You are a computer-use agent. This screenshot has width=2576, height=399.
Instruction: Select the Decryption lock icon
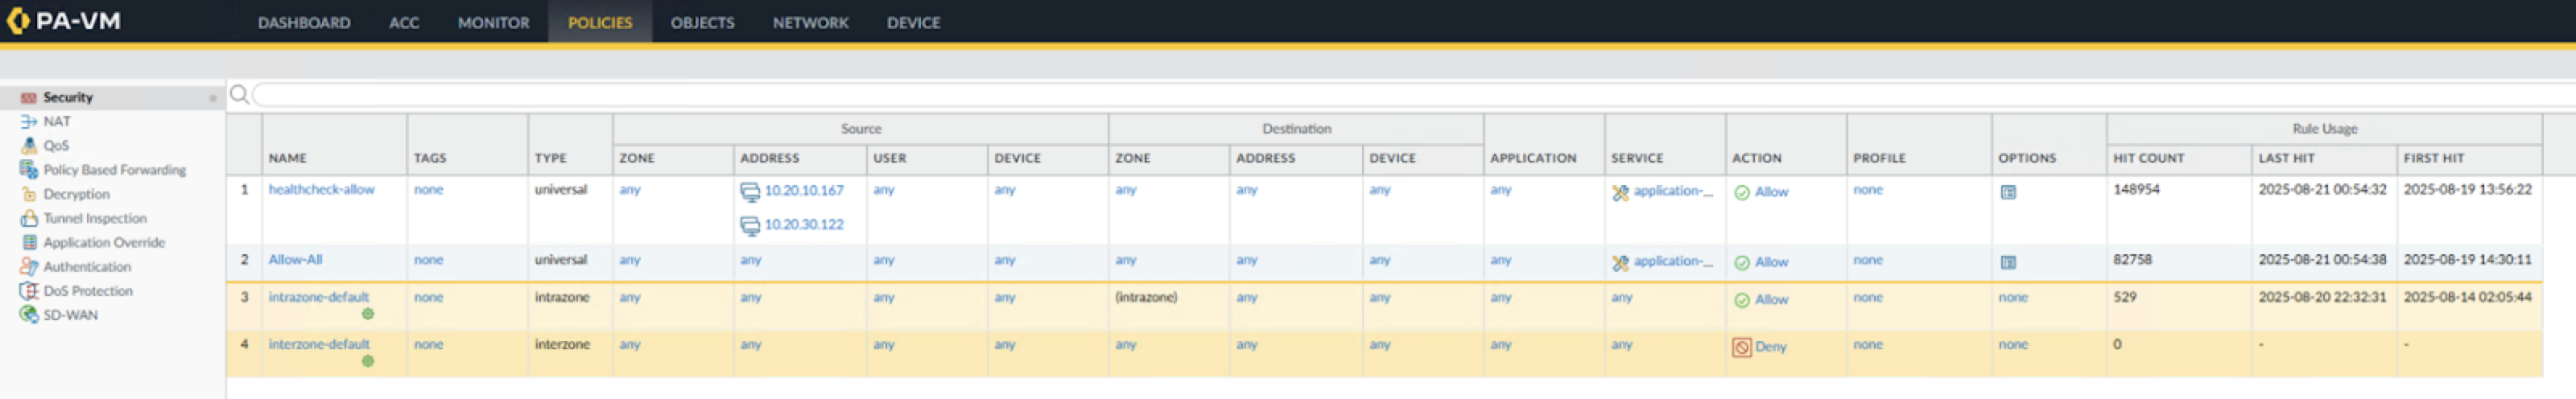point(28,194)
